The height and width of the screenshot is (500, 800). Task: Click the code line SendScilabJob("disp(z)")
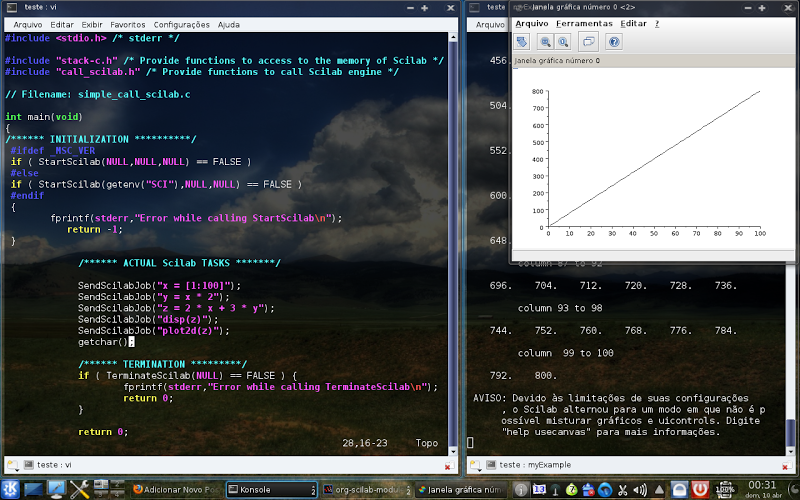coord(148,319)
